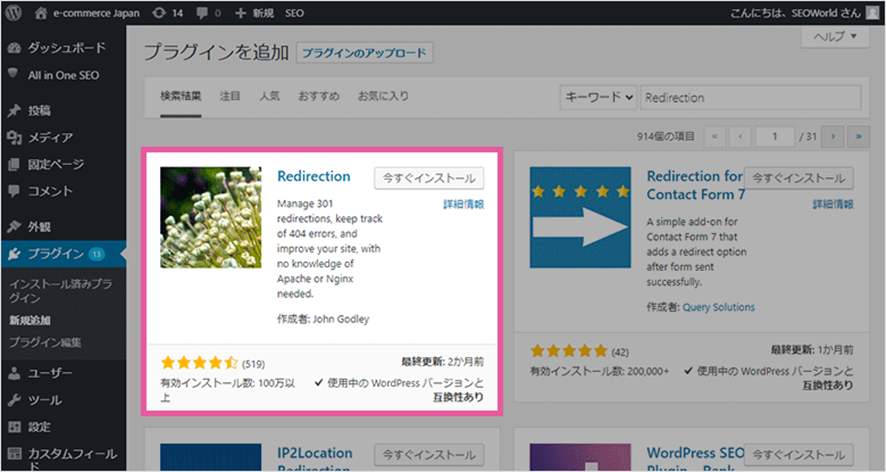The width and height of the screenshot is (886, 472).
Task: Open プラグイン編集 submenu item
Action: click(45, 343)
